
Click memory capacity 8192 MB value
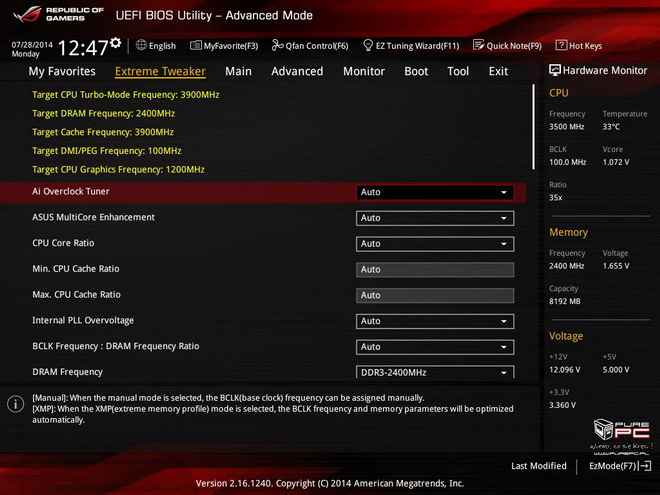[564, 301]
